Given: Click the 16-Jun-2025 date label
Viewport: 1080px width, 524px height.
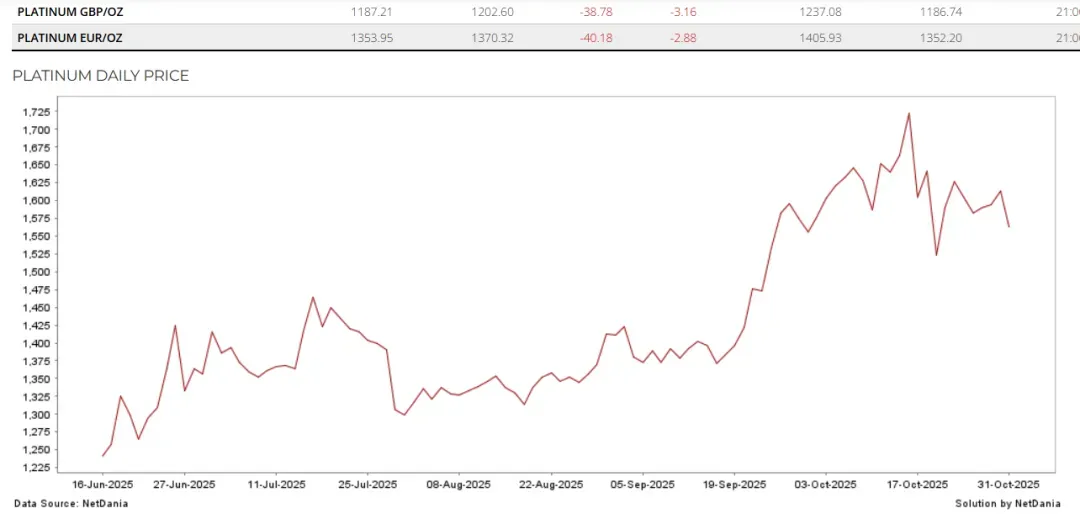Looking at the screenshot, I should (x=103, y=484).
